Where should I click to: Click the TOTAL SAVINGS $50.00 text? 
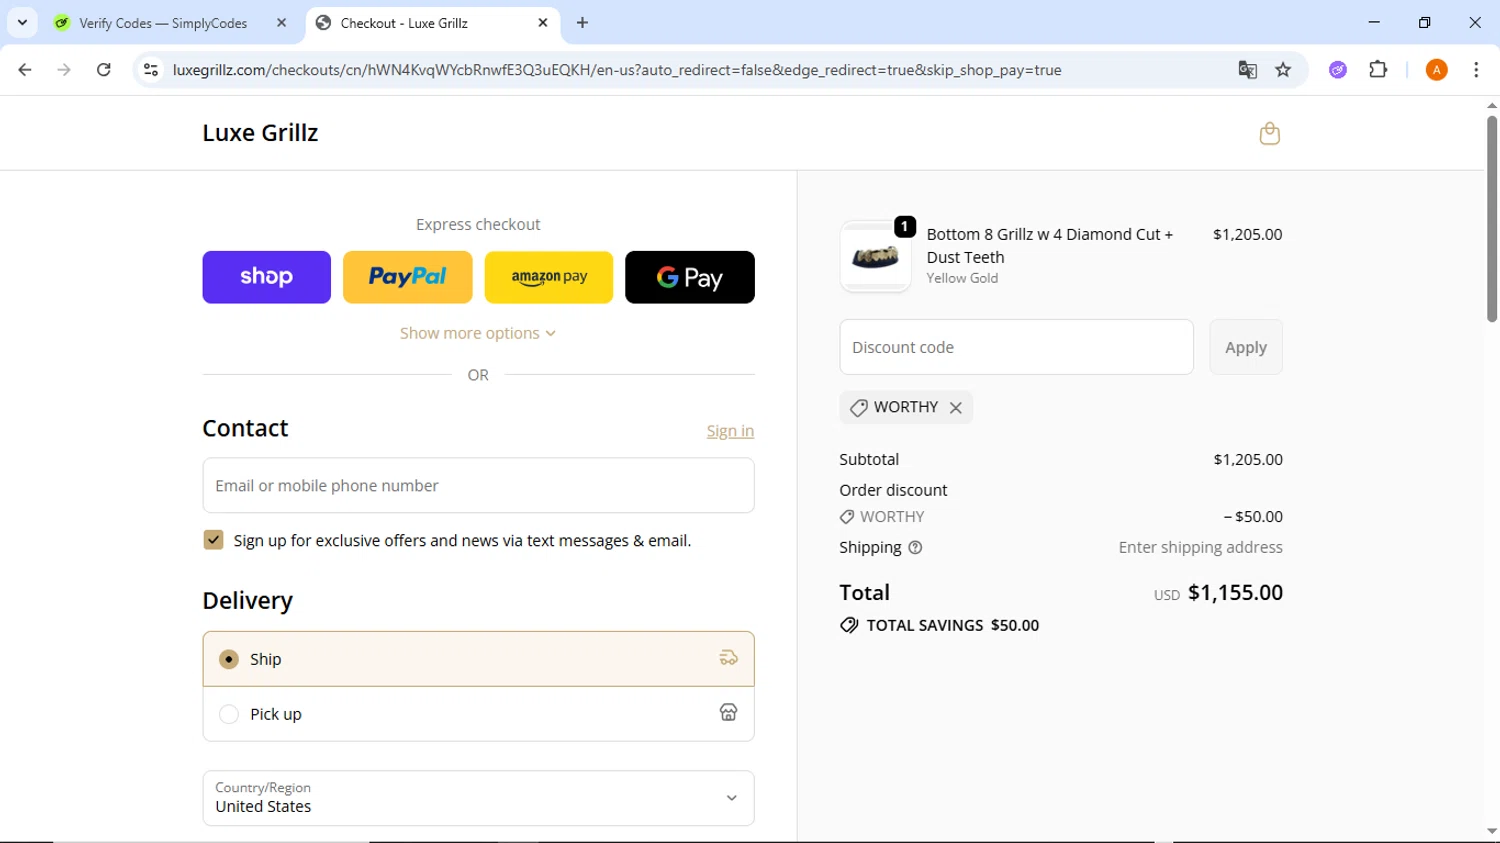pos(952,625)
